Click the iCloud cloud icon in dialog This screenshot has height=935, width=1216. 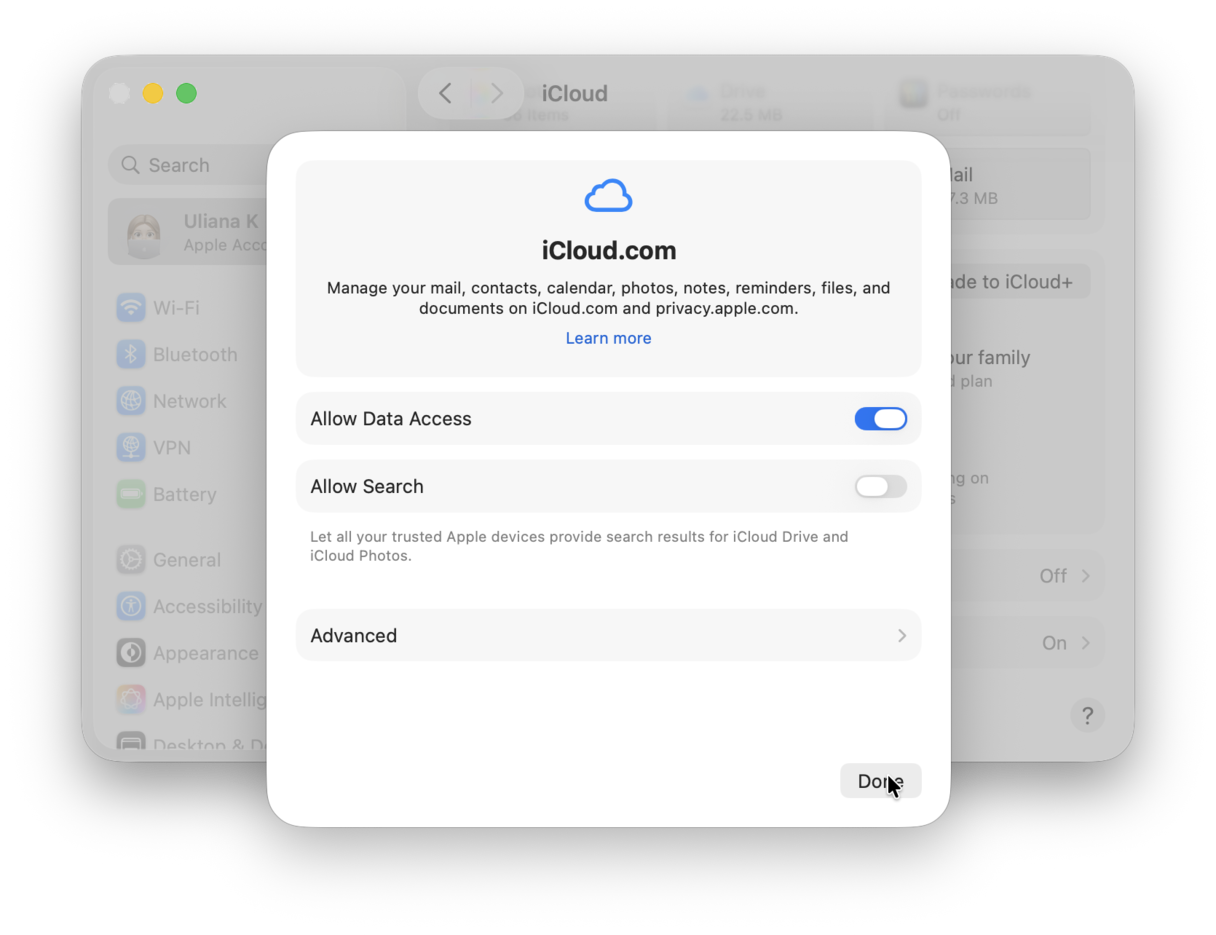[608, 196]
